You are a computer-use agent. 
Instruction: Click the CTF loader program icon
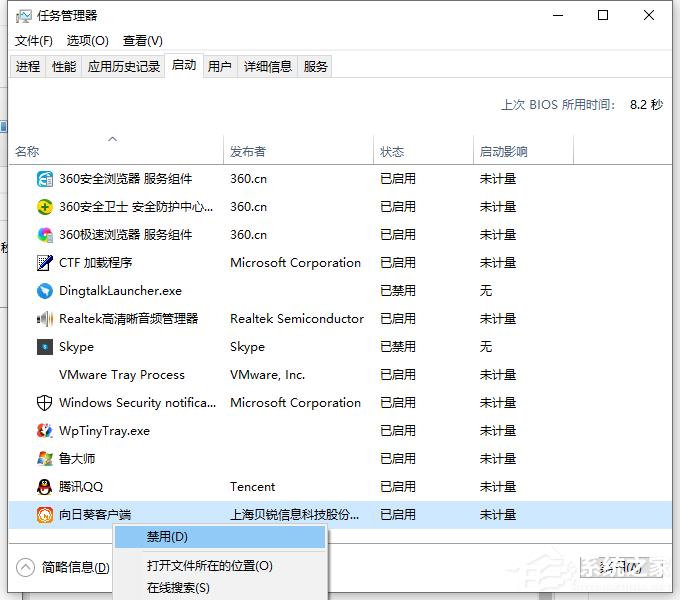(x=45, y=263)
